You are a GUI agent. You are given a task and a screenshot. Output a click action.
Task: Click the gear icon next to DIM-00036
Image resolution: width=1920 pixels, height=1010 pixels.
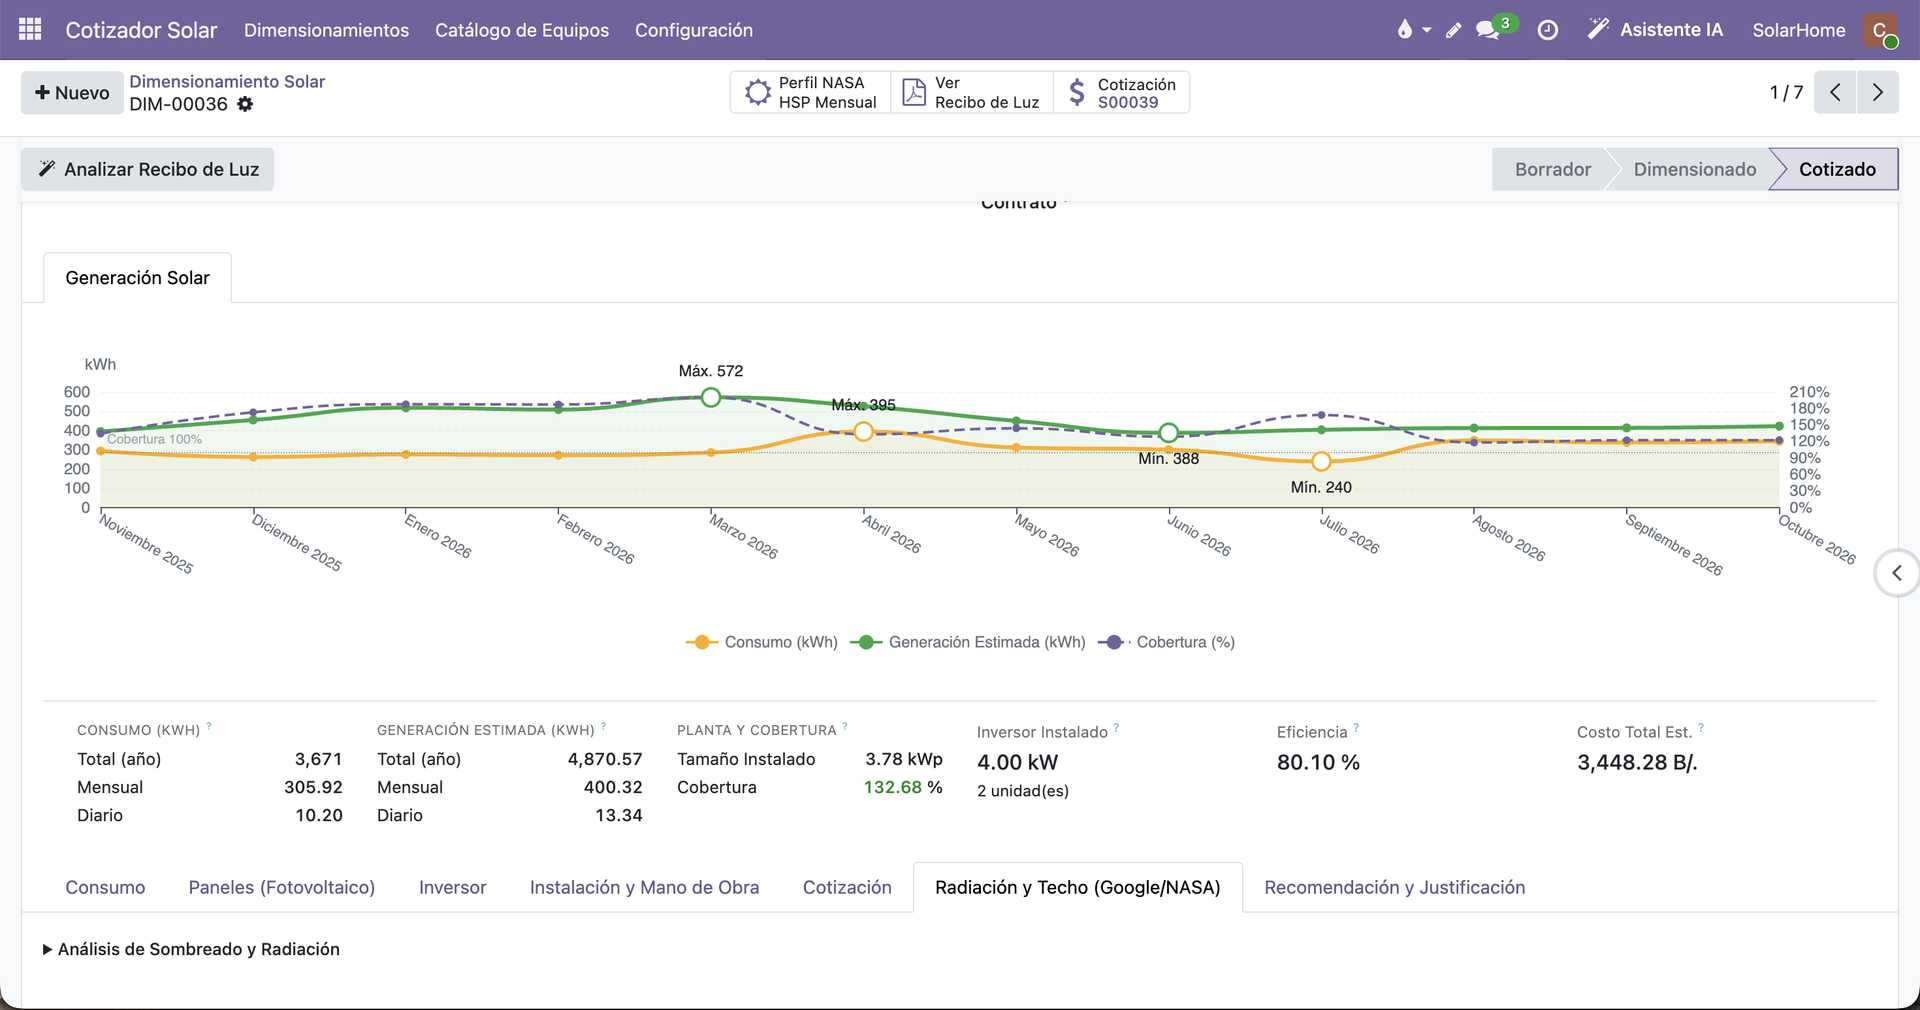click(245, 104)
